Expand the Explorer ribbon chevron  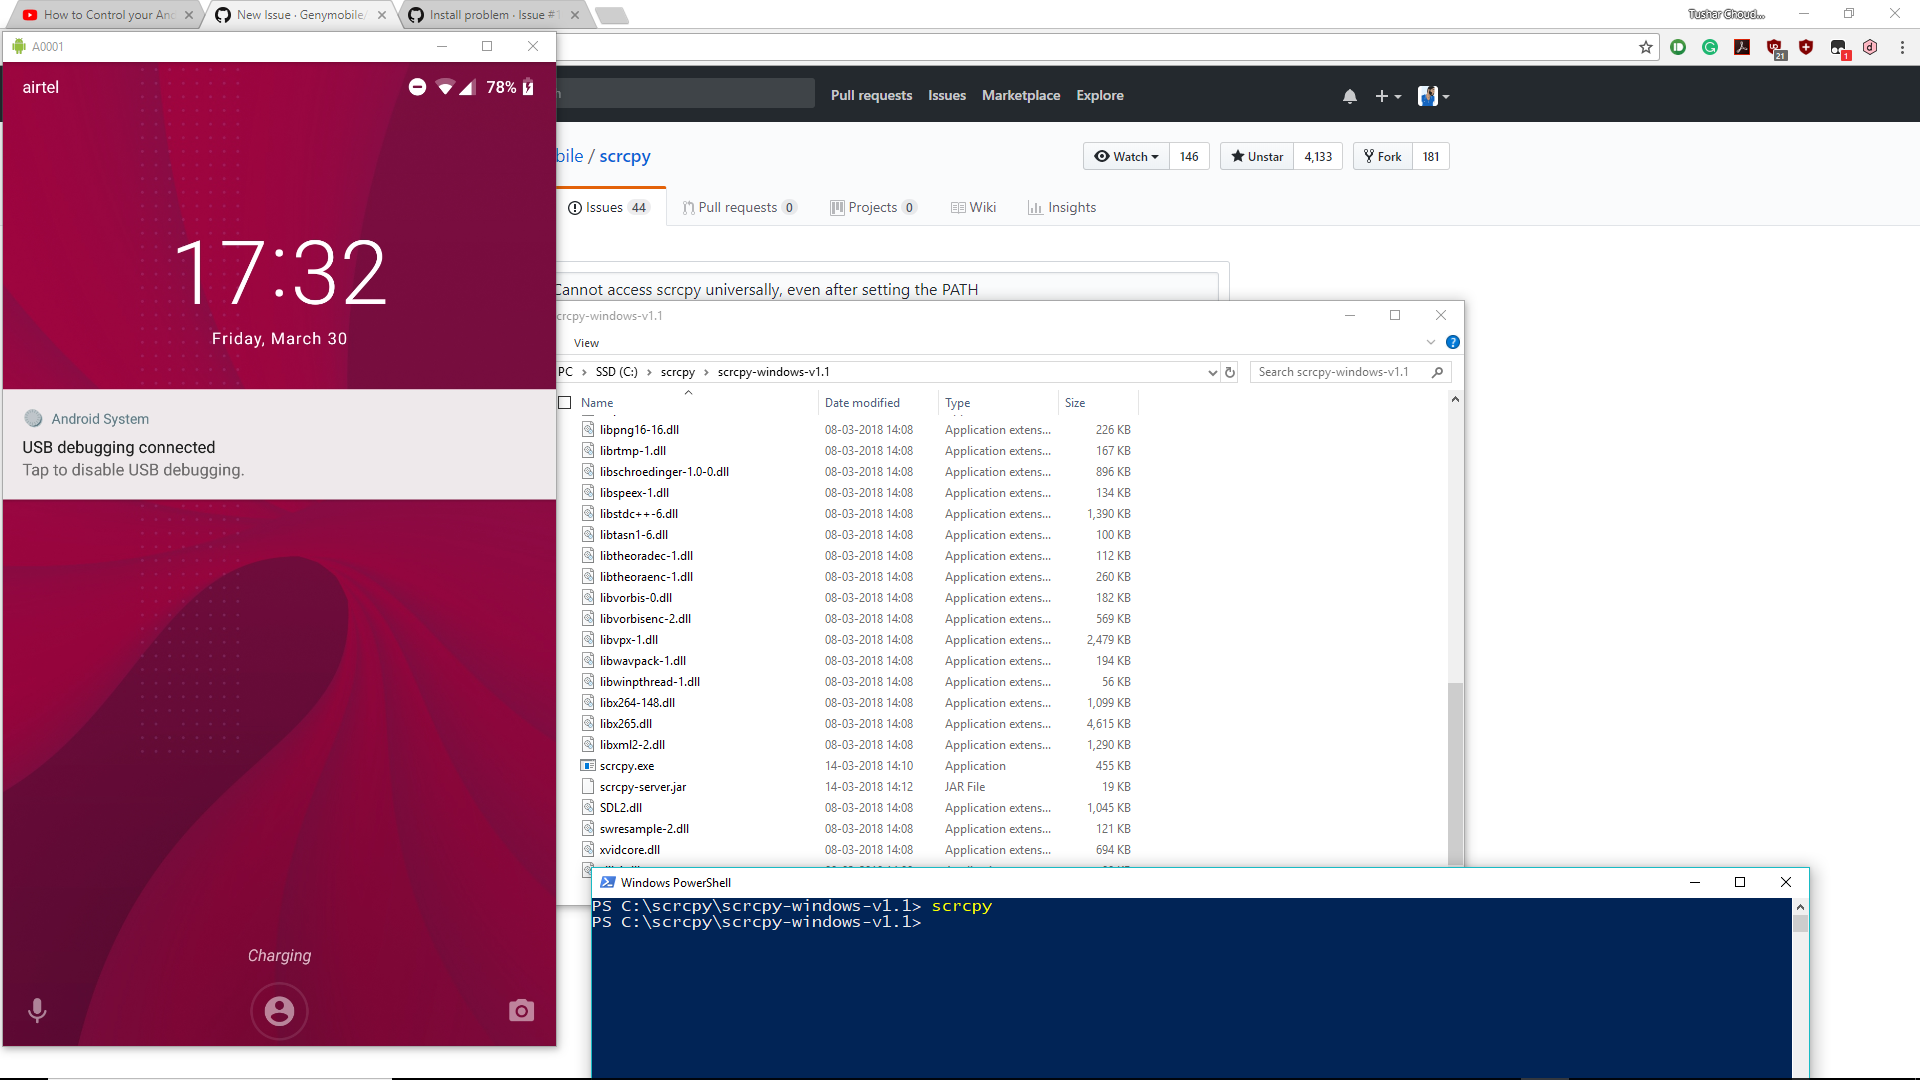pos(1430,342)
